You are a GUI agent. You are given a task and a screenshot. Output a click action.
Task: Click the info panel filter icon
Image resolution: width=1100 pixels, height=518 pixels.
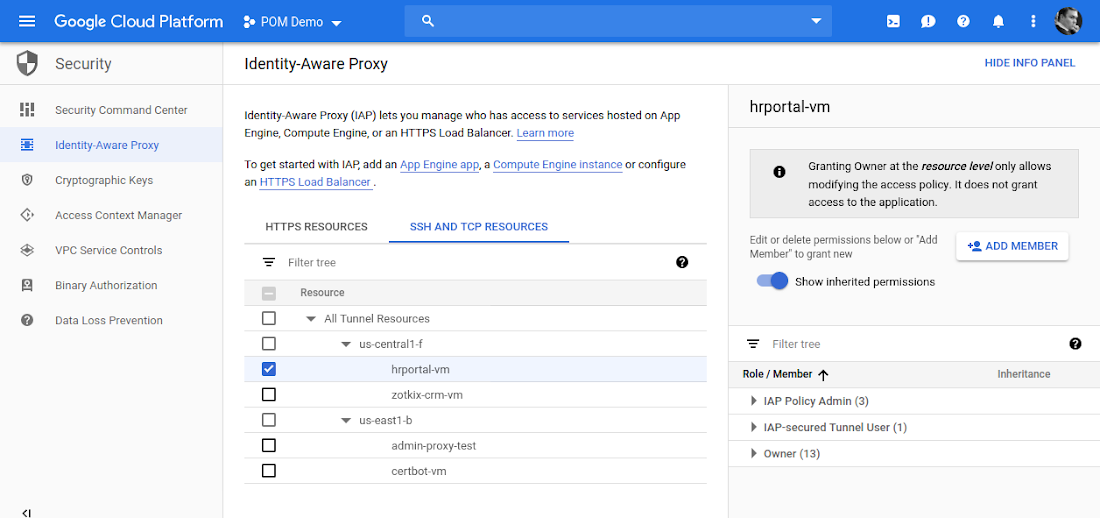(x=753, y=344)
